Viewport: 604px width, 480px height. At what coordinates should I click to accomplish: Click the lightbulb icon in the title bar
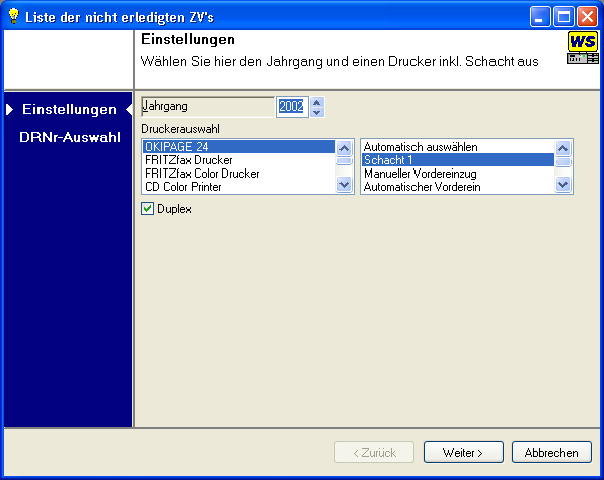14,16
